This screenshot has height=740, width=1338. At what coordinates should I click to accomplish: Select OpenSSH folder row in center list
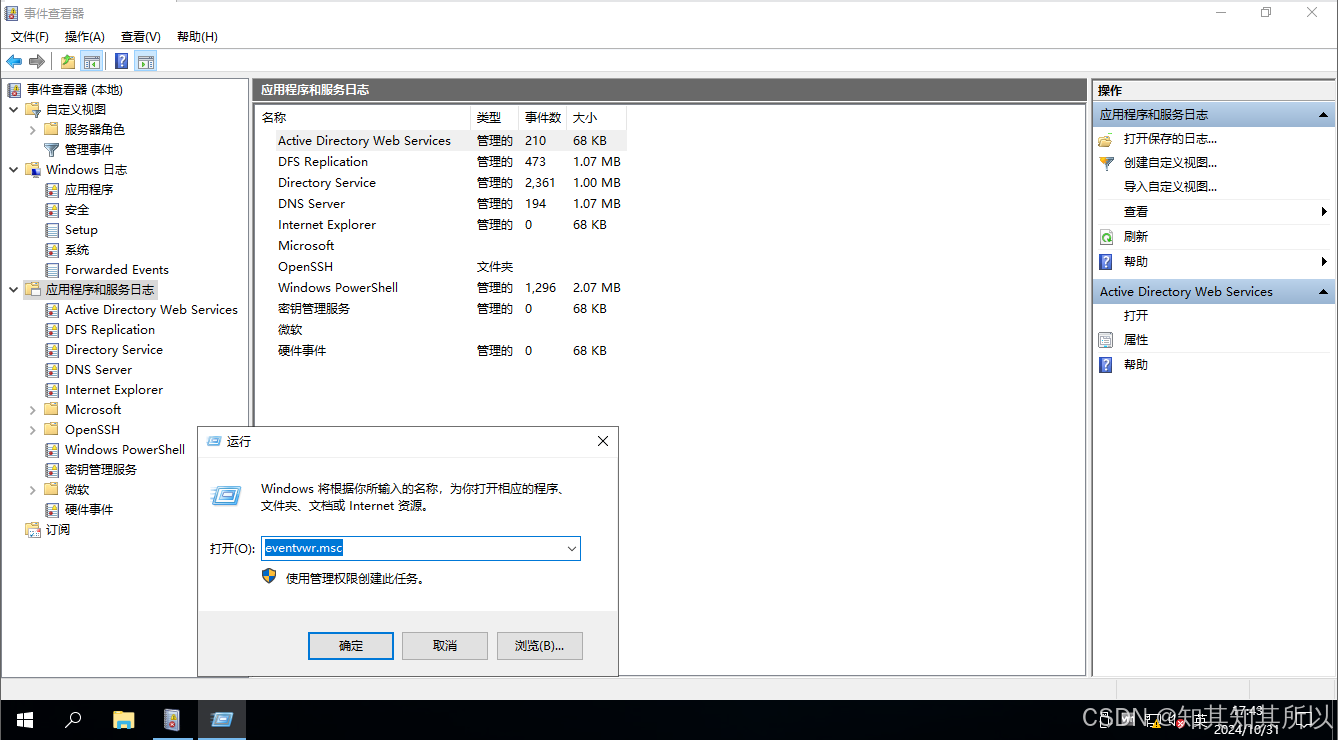(441, 266)
